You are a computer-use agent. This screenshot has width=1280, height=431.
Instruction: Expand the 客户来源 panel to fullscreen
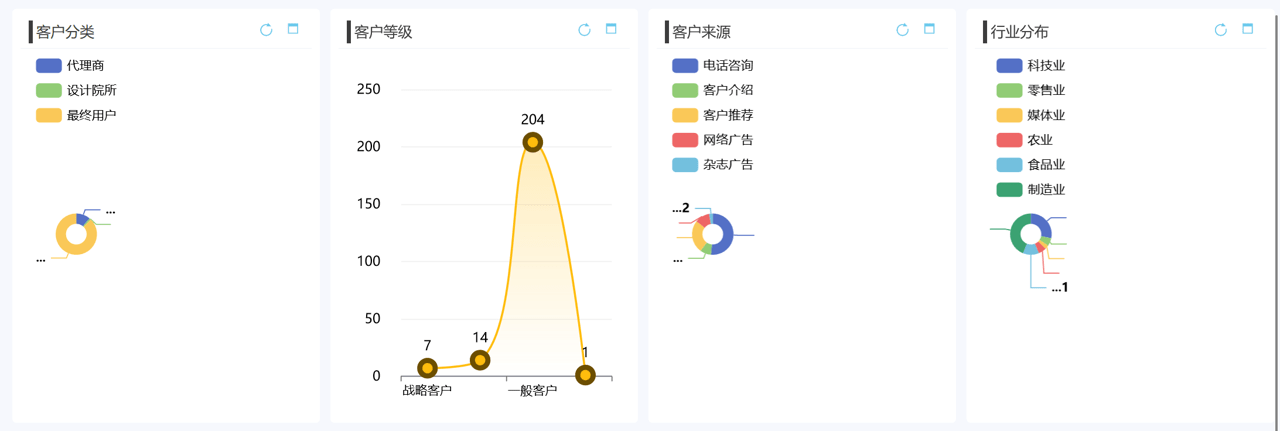pyautogui.click(x=929, y=29)
